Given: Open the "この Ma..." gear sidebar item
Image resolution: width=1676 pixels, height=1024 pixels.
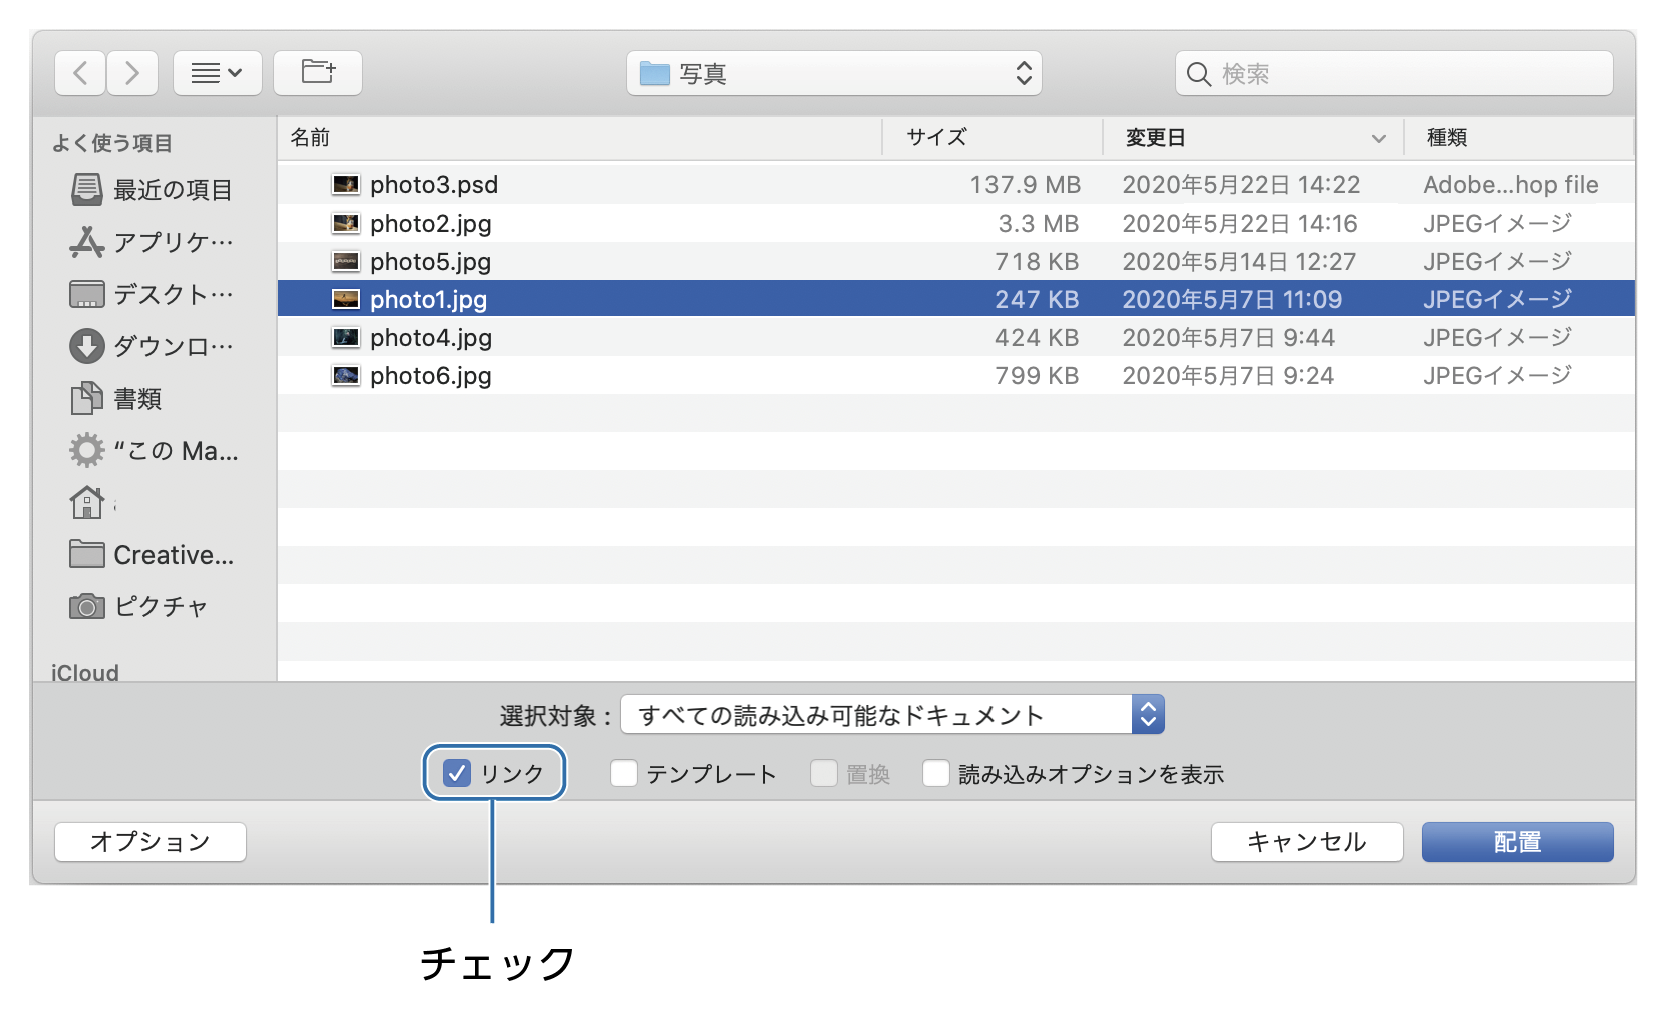Looking at the screenshot, I should 154,450.
